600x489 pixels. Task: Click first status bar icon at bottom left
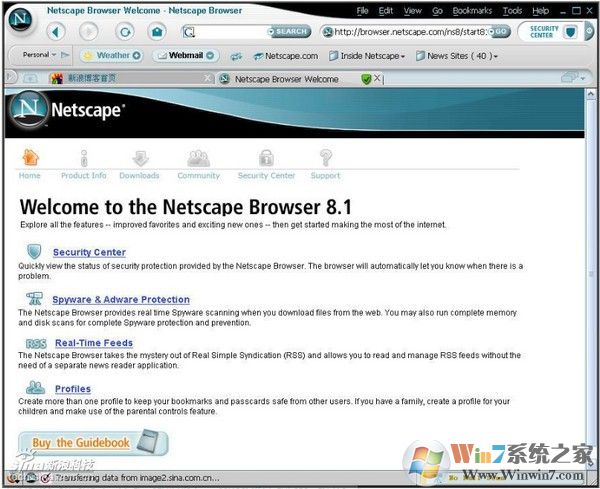click(13, 478)
